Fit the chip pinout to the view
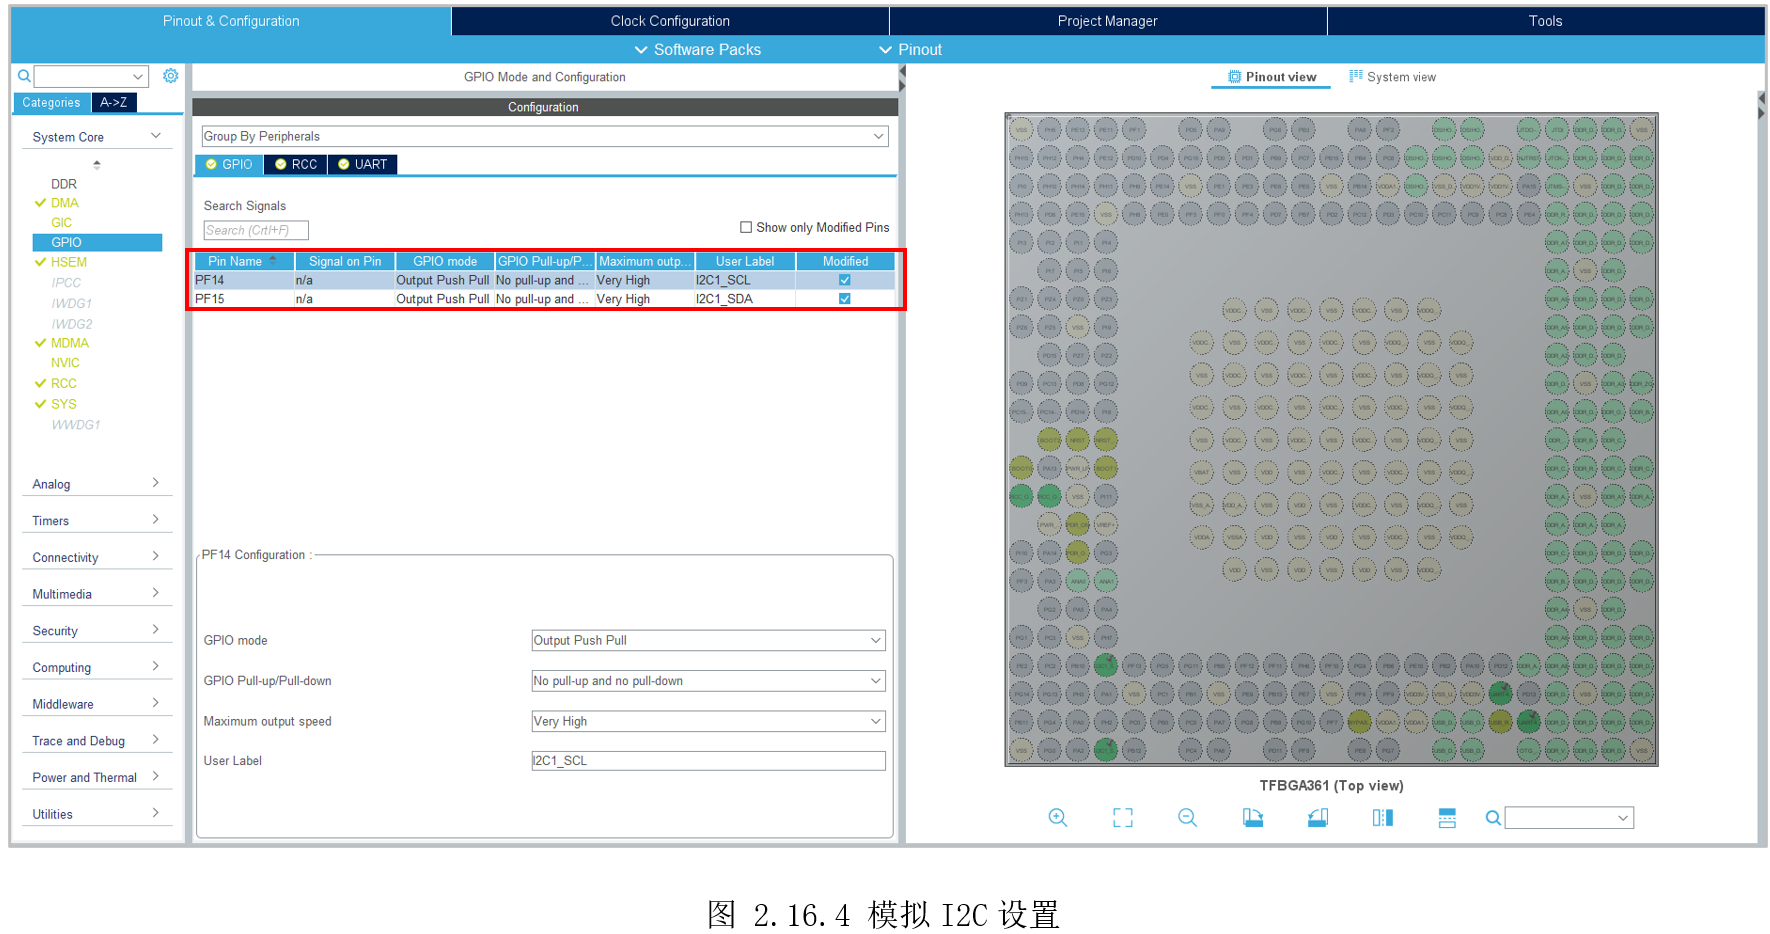The height and width of the screenshot is (934, 1770). [1122, 817]
